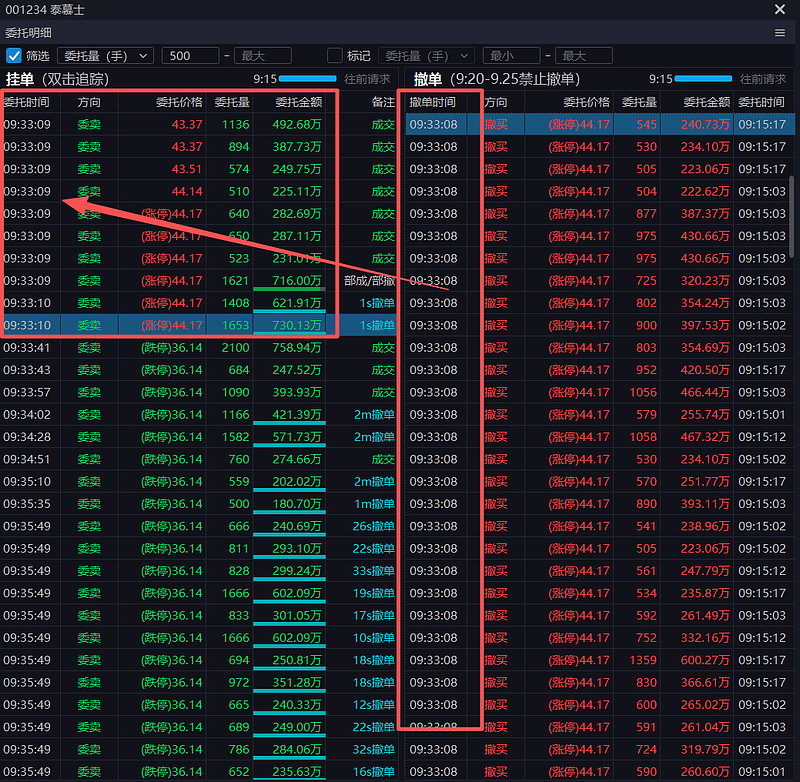
Task: Click the filter 最大 input field
Action: tap(263, 56)
